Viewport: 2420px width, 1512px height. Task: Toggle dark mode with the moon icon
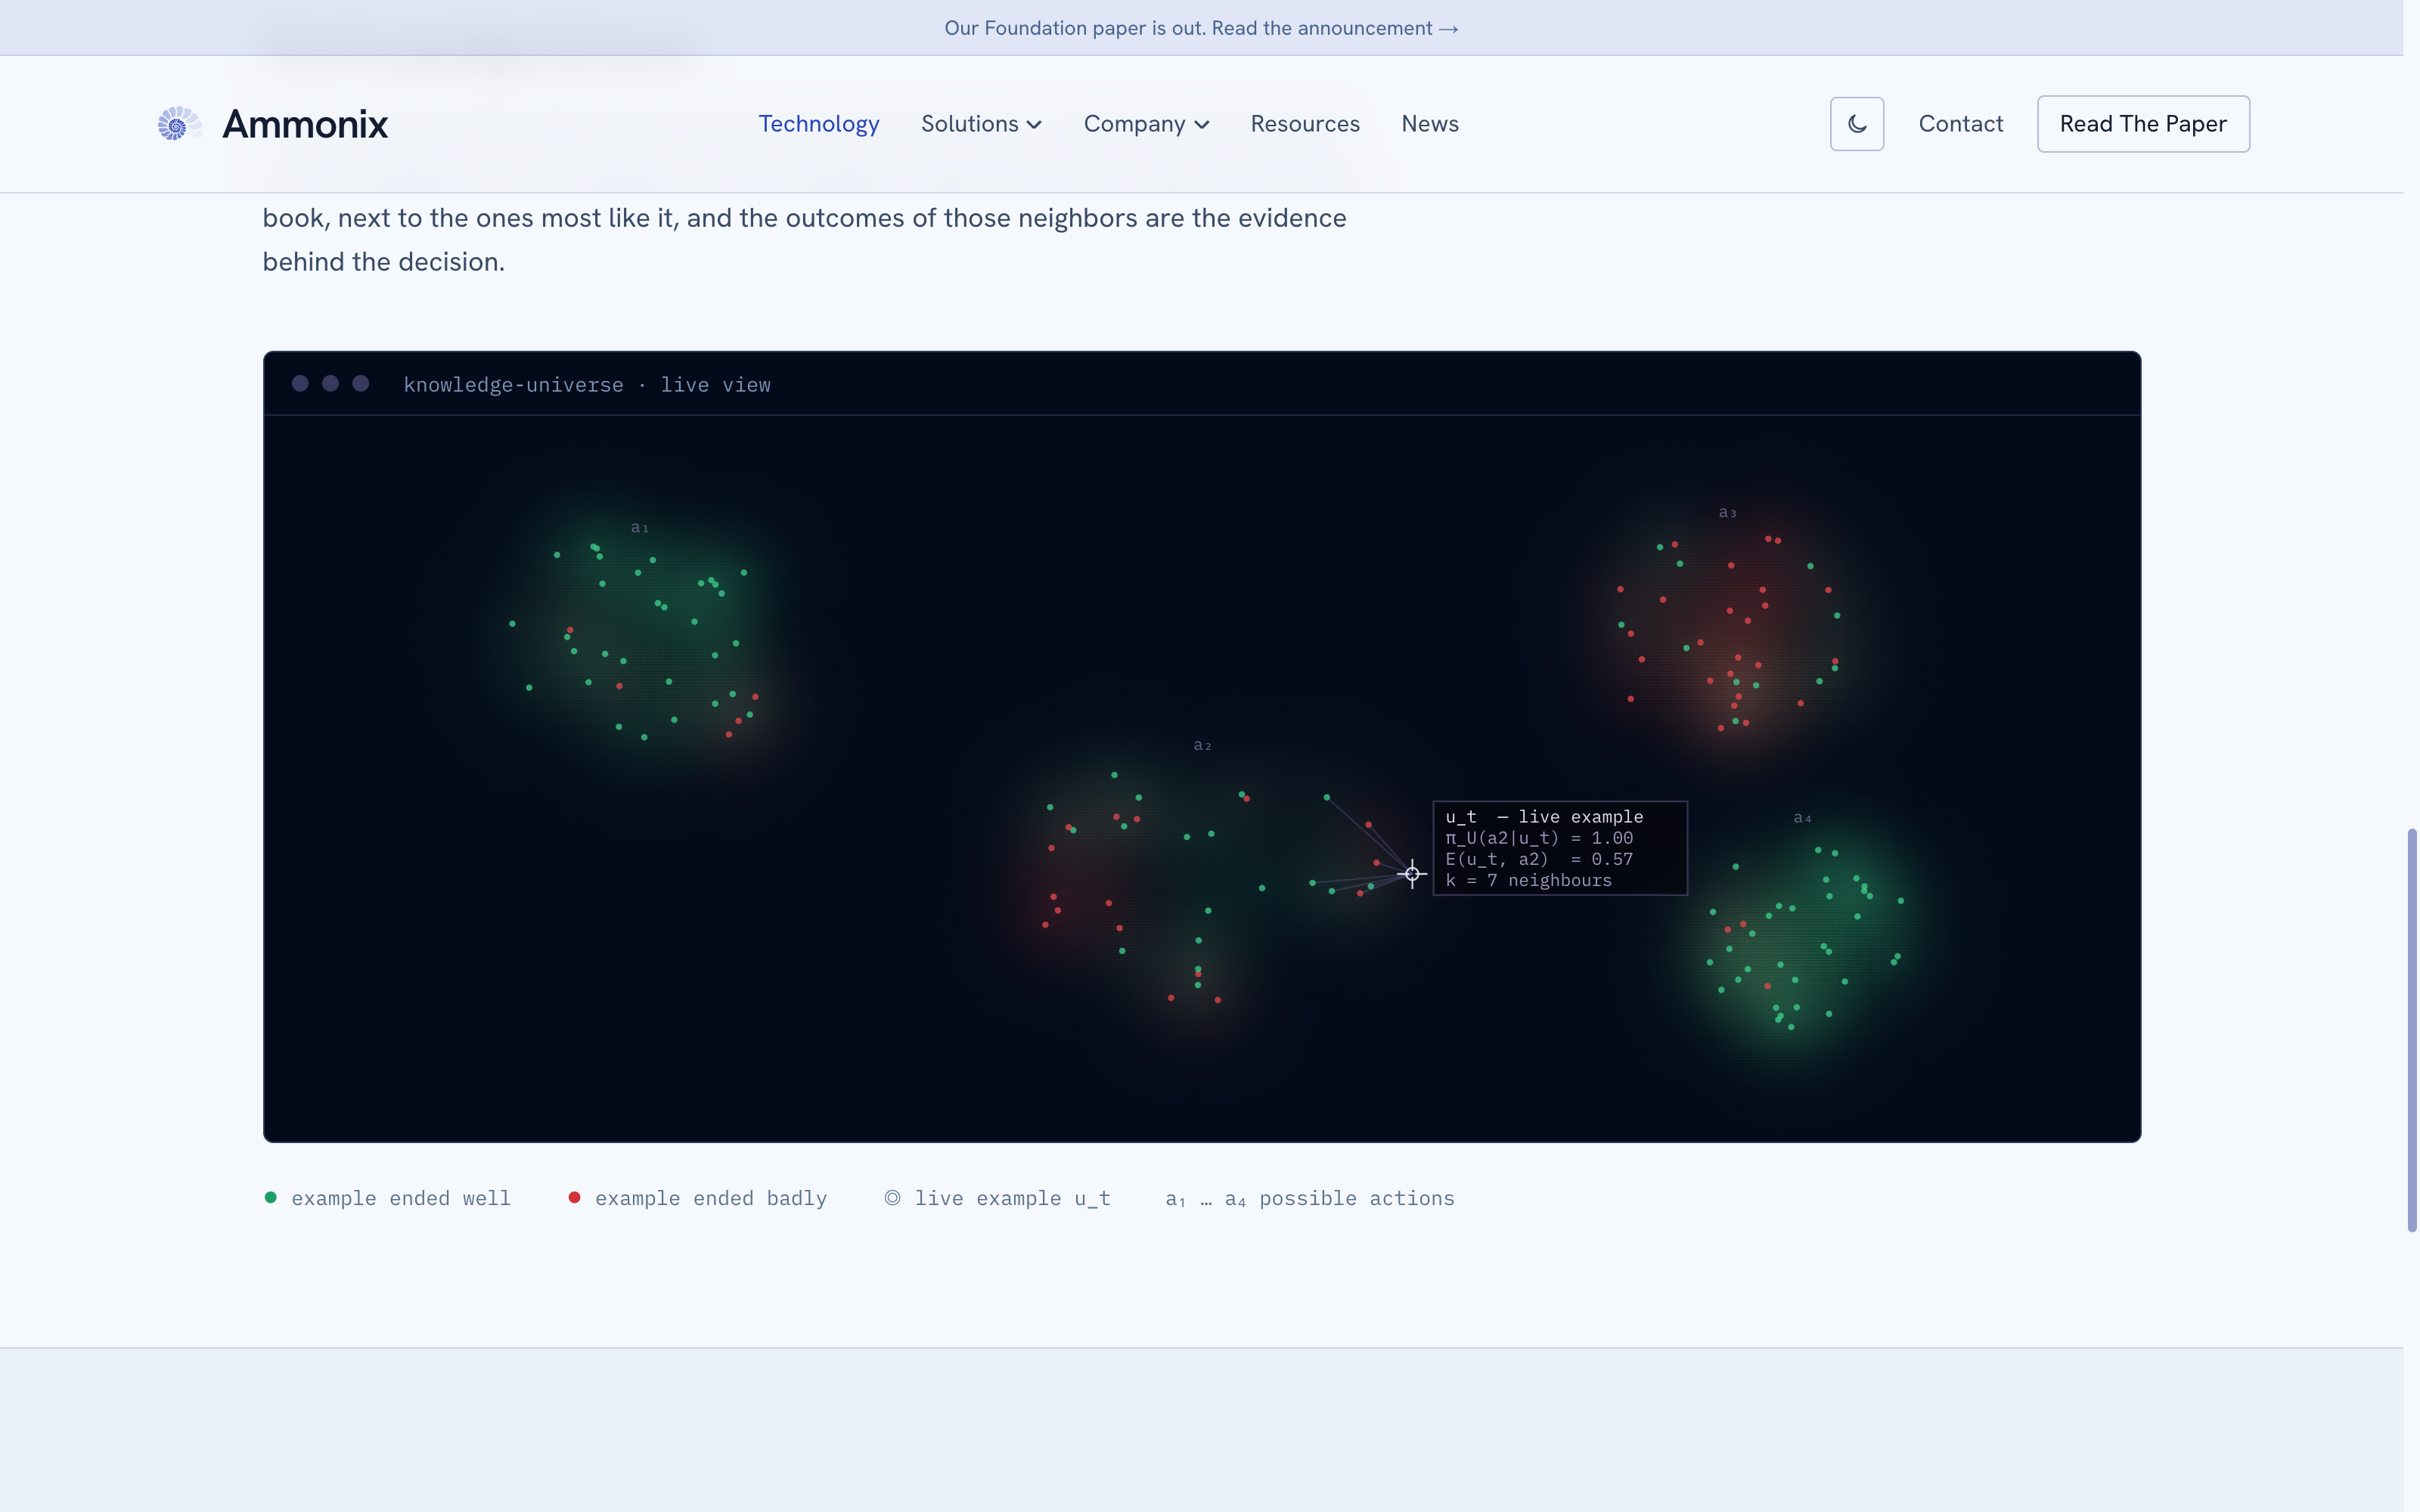pos(1857,124)
